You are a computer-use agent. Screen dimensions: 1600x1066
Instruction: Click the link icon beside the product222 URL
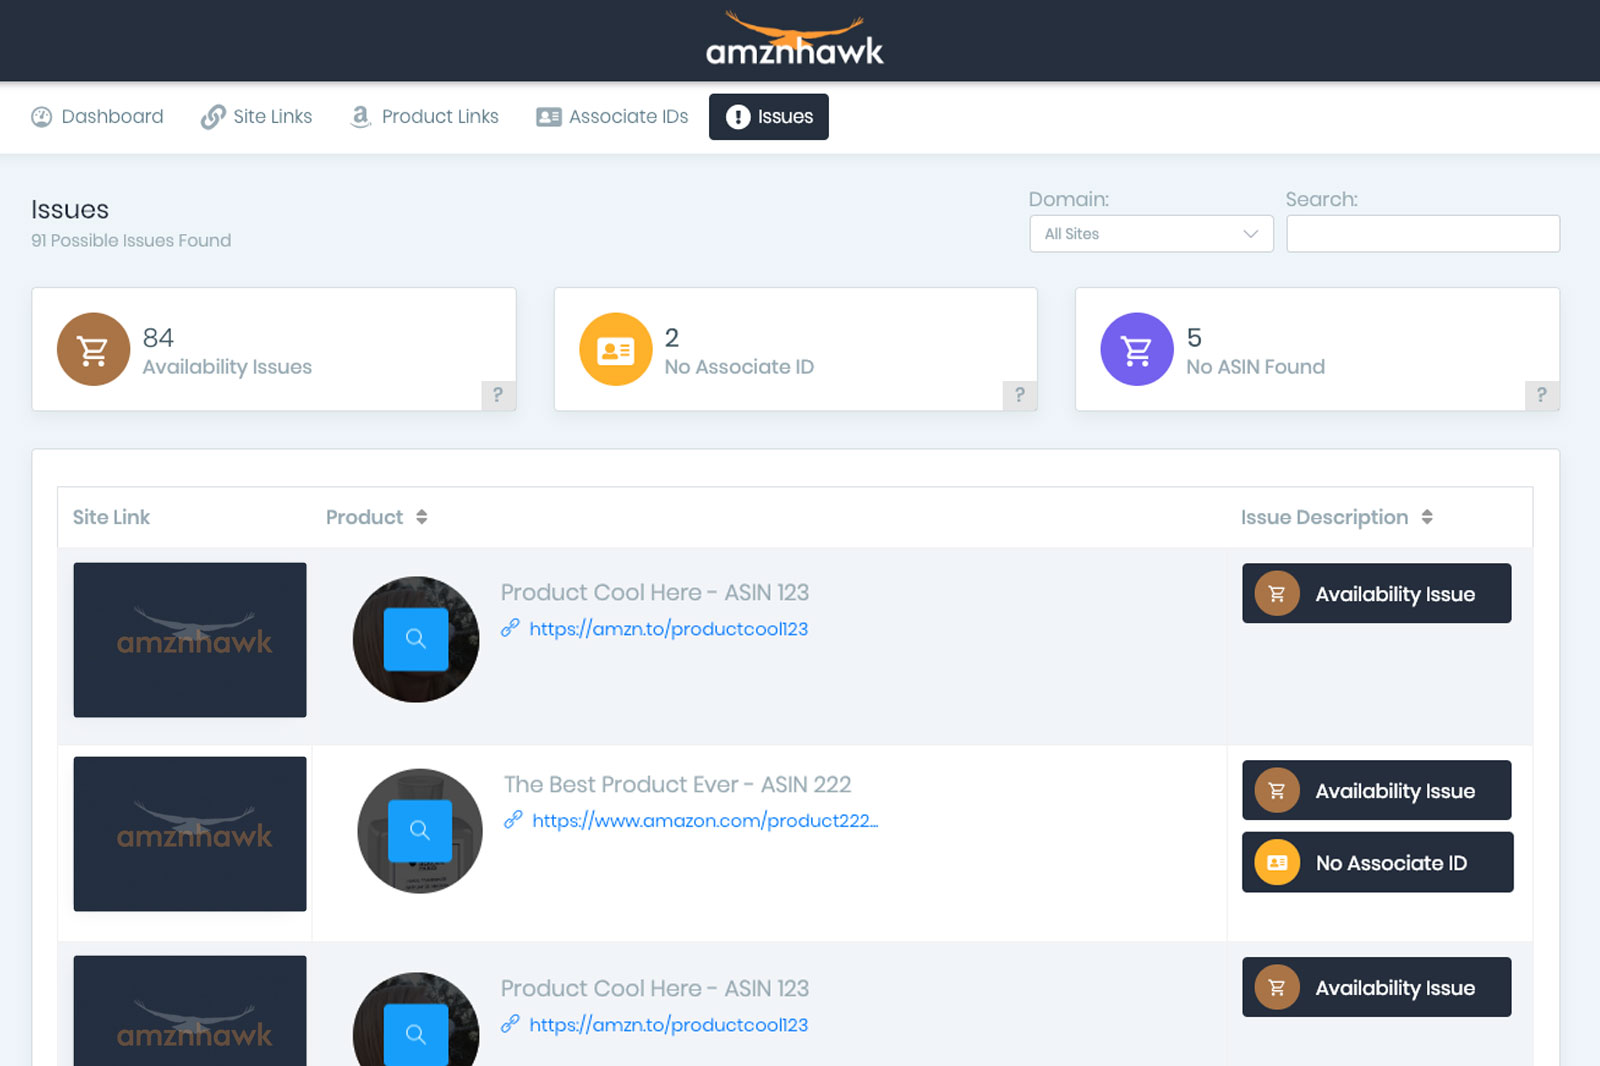(x=513, y=820)
